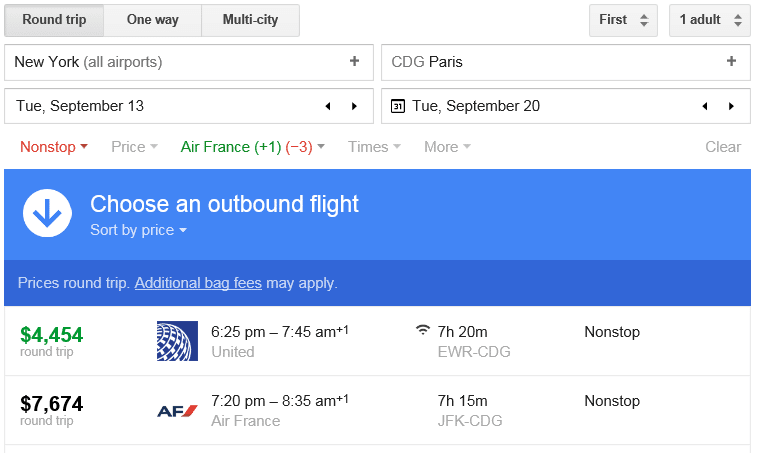Go to previous departure date arrow
Screen dimensions: 766x453
327,106
